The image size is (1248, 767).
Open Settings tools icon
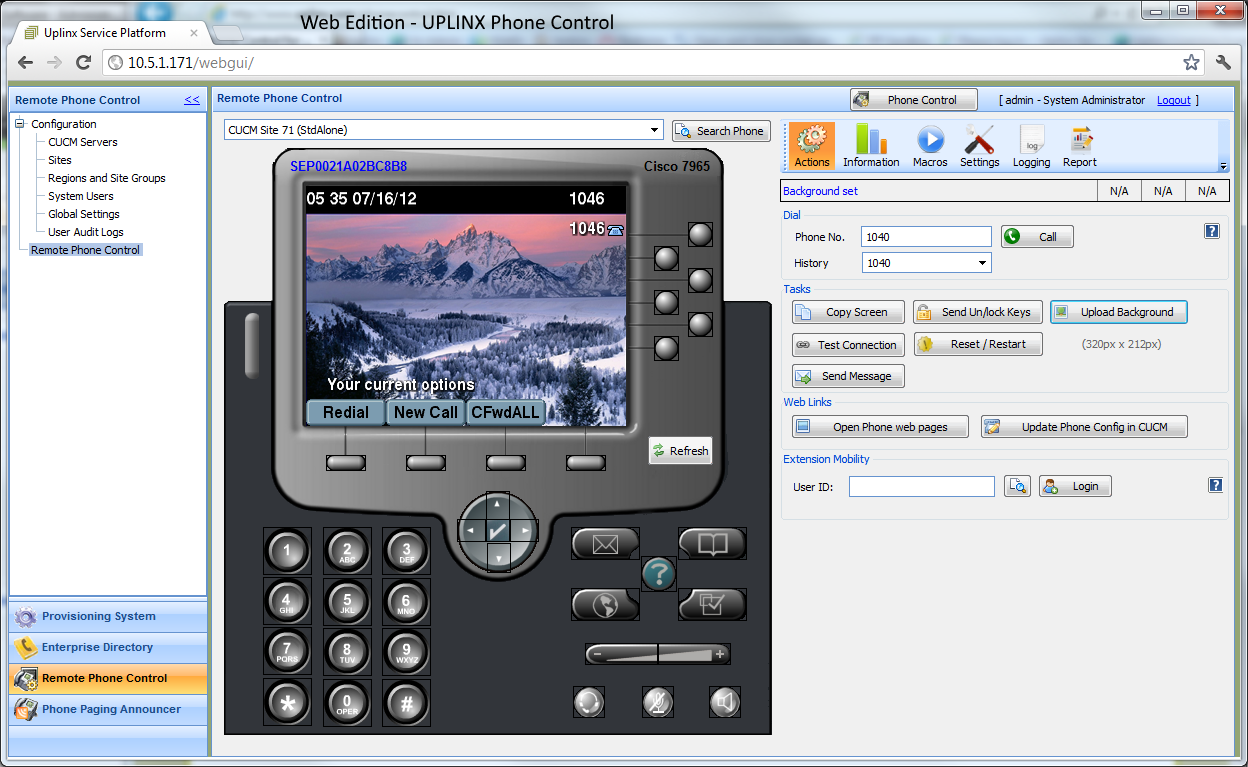tap(979, 145)
